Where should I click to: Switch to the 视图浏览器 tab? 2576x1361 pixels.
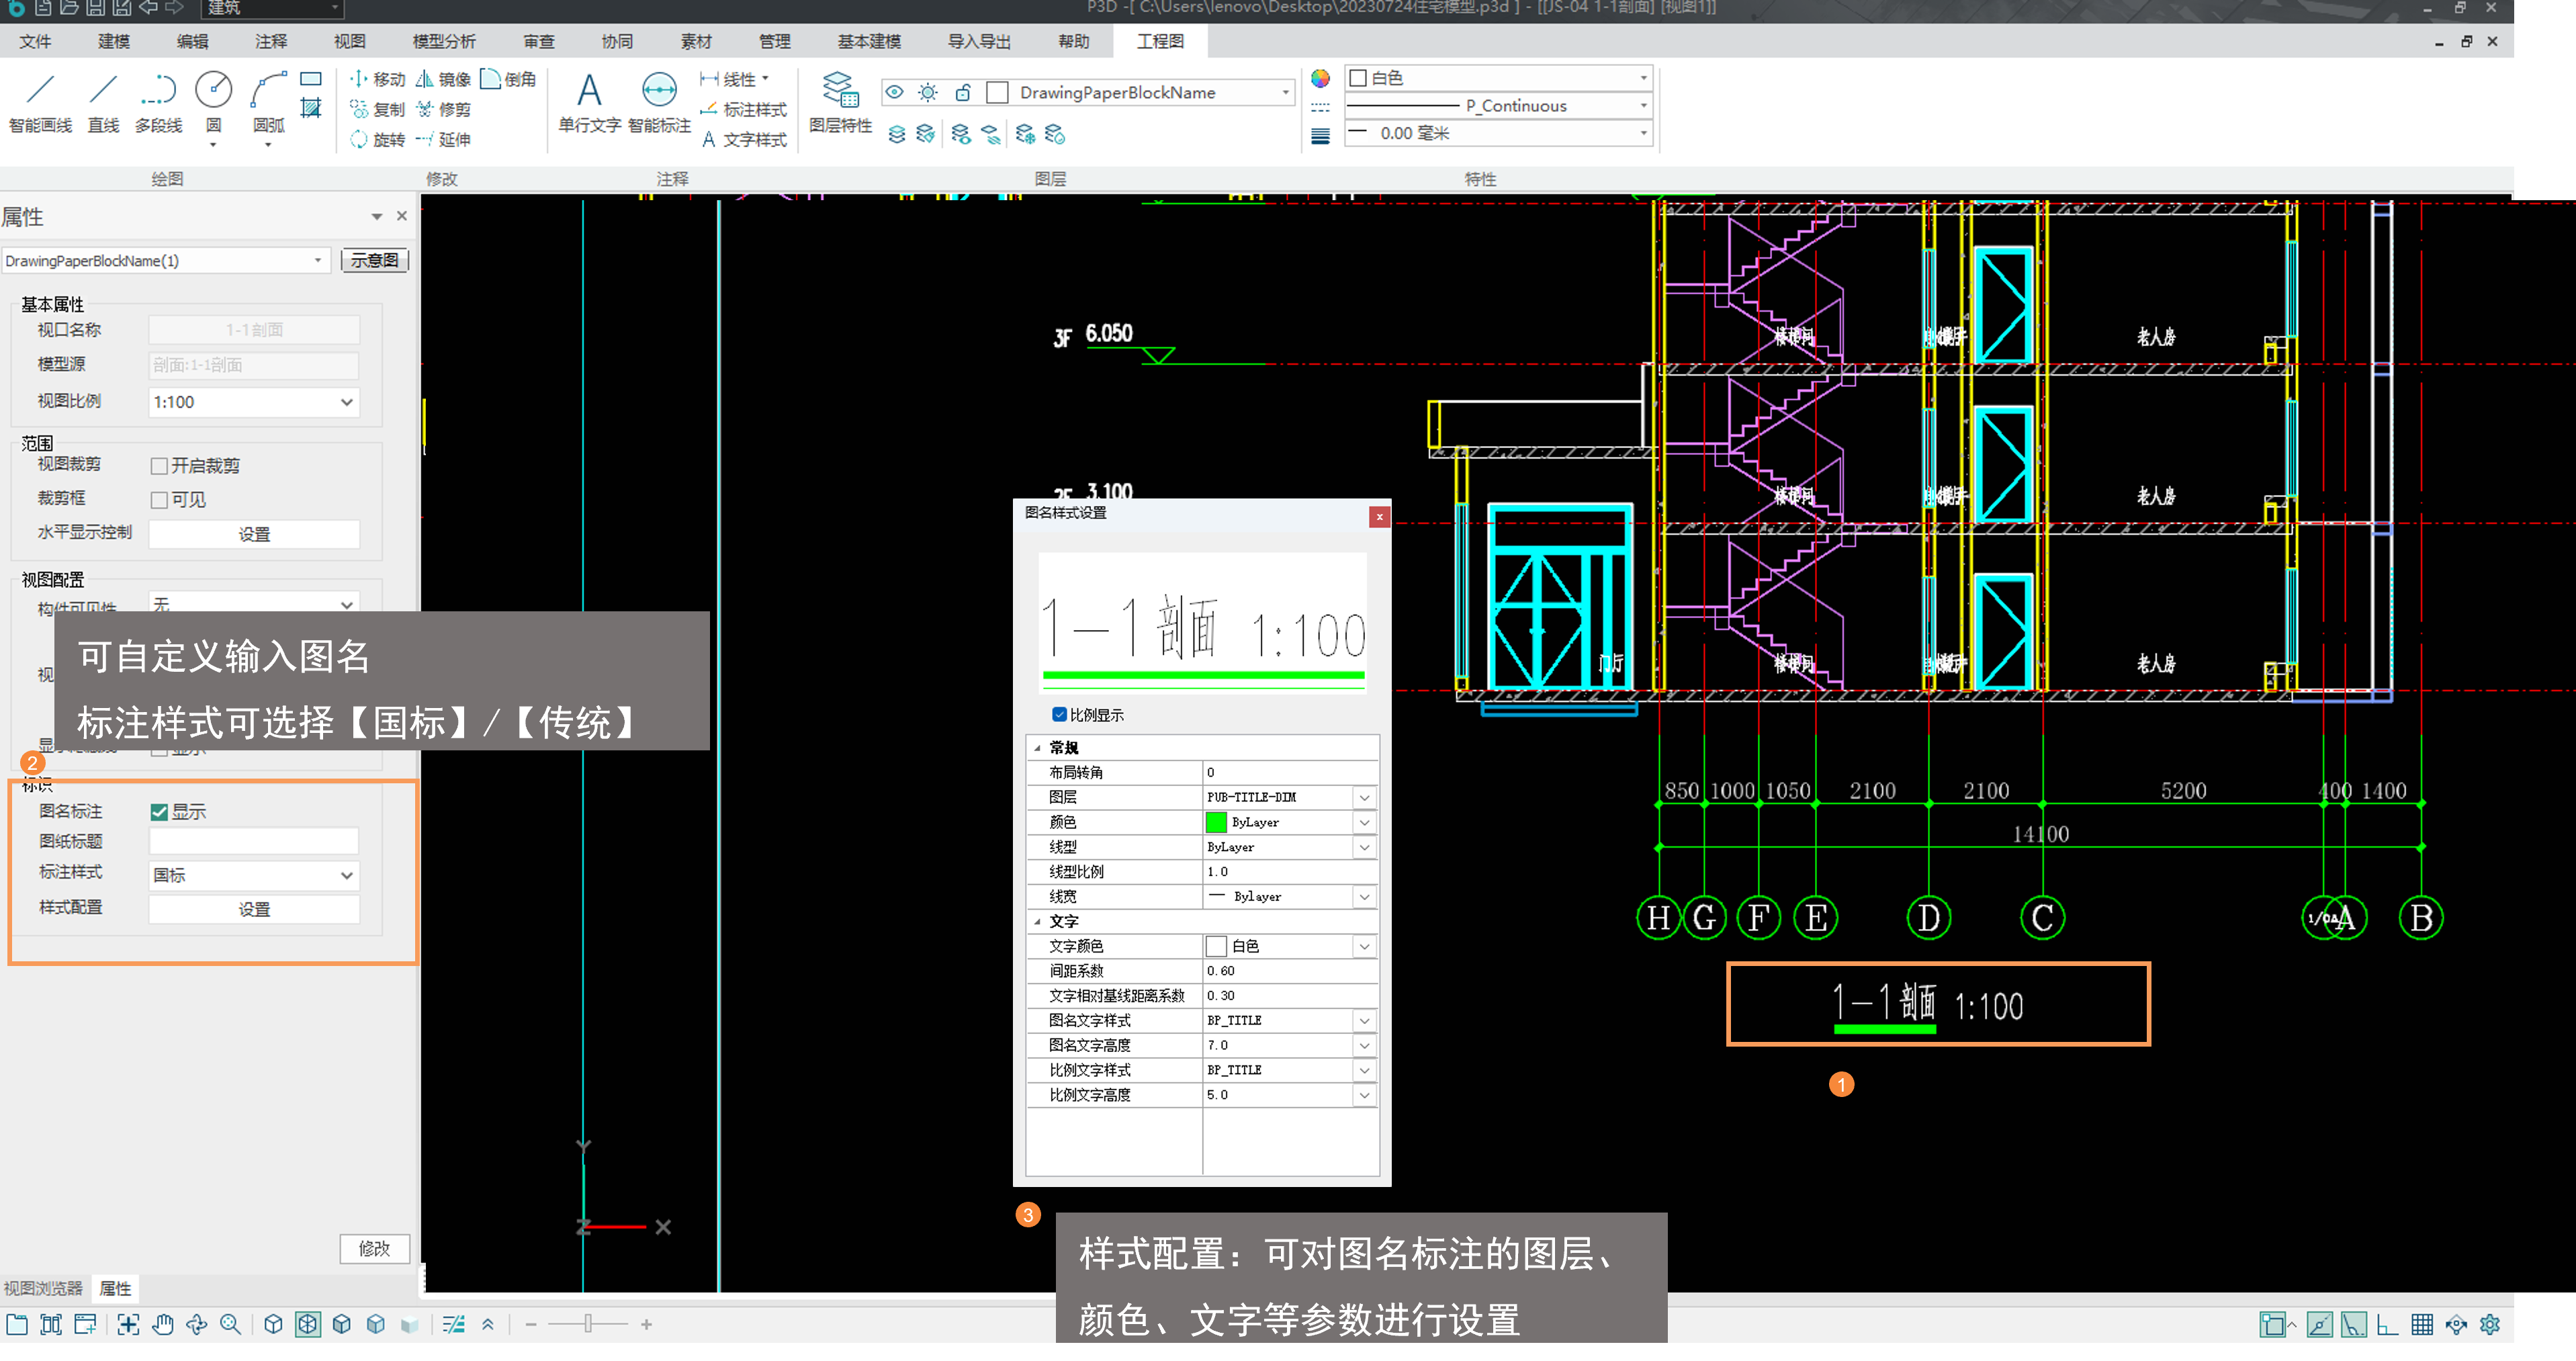coord(43,1288)
